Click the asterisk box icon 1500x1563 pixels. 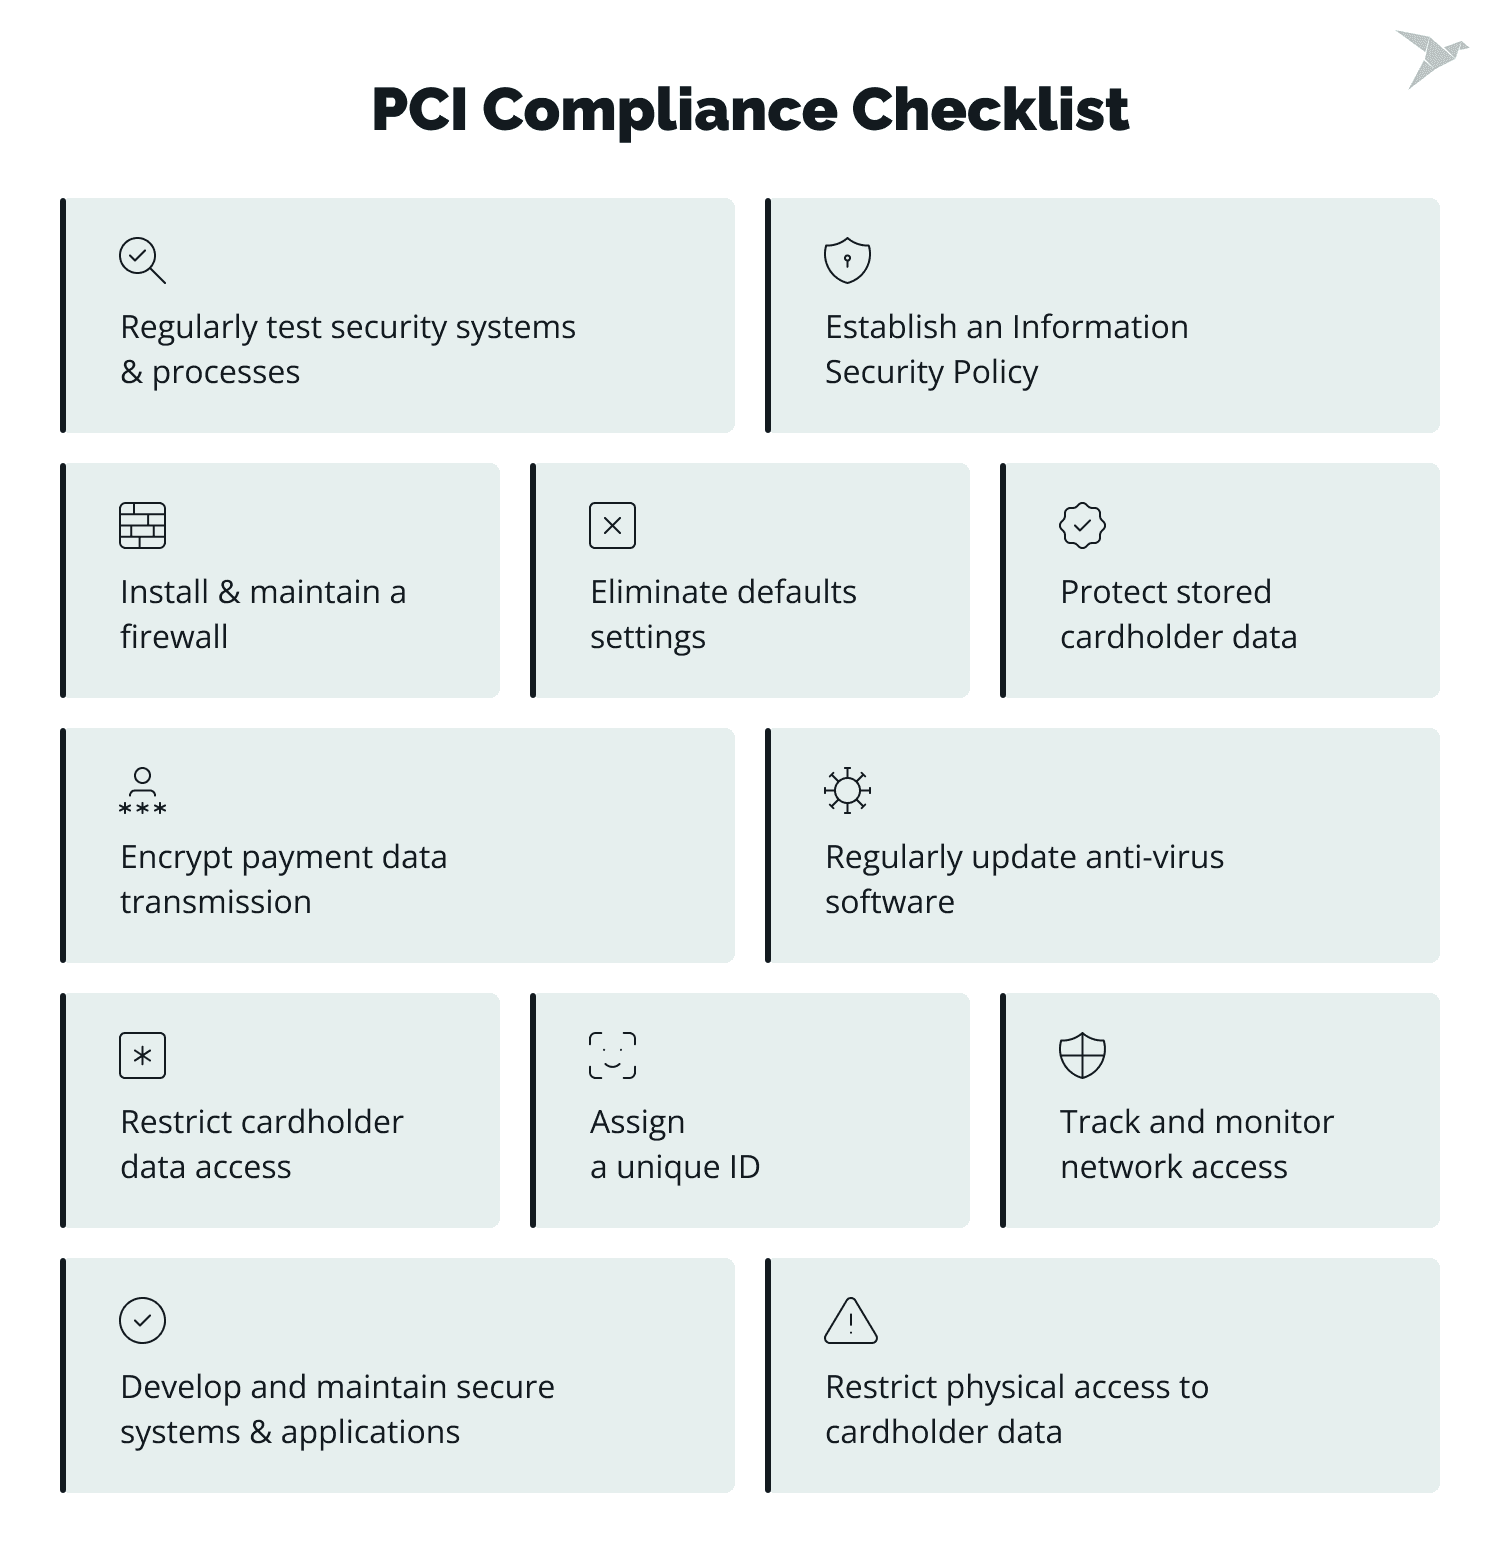point(142,1055)
